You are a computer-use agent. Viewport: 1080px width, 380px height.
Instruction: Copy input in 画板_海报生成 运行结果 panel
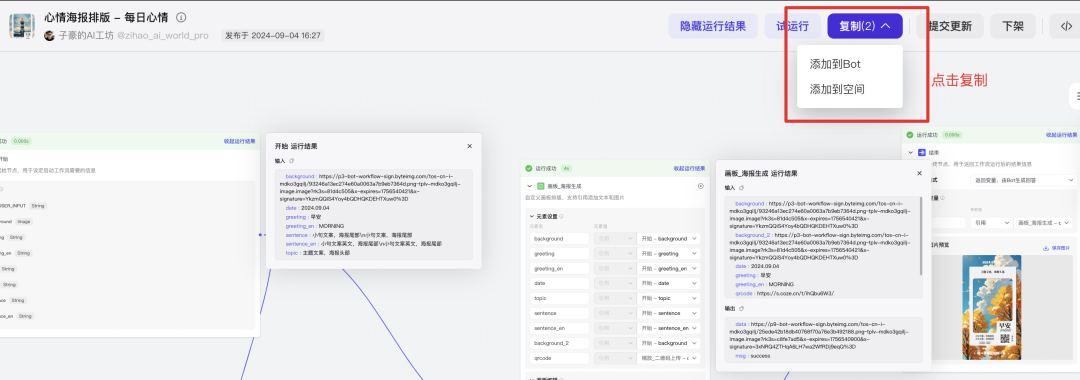(741, 187)
